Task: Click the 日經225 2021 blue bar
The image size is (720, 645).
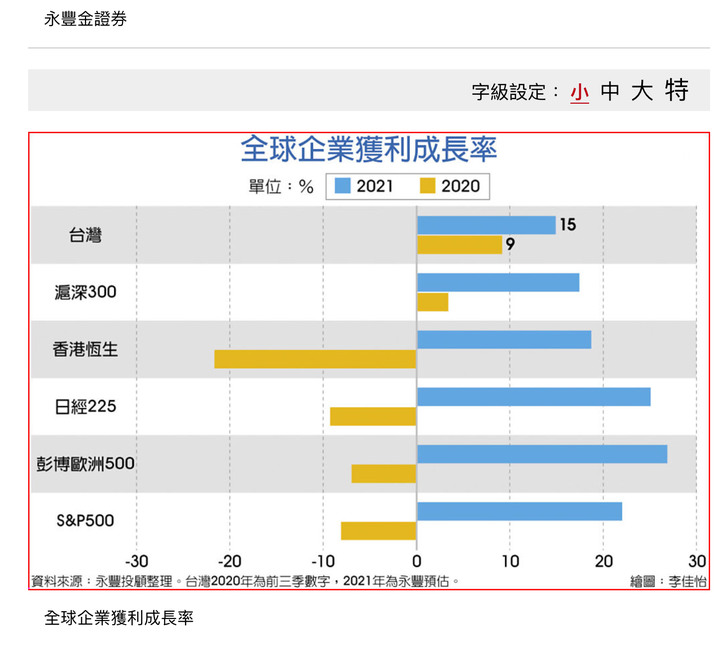Action: pos(534,397)
